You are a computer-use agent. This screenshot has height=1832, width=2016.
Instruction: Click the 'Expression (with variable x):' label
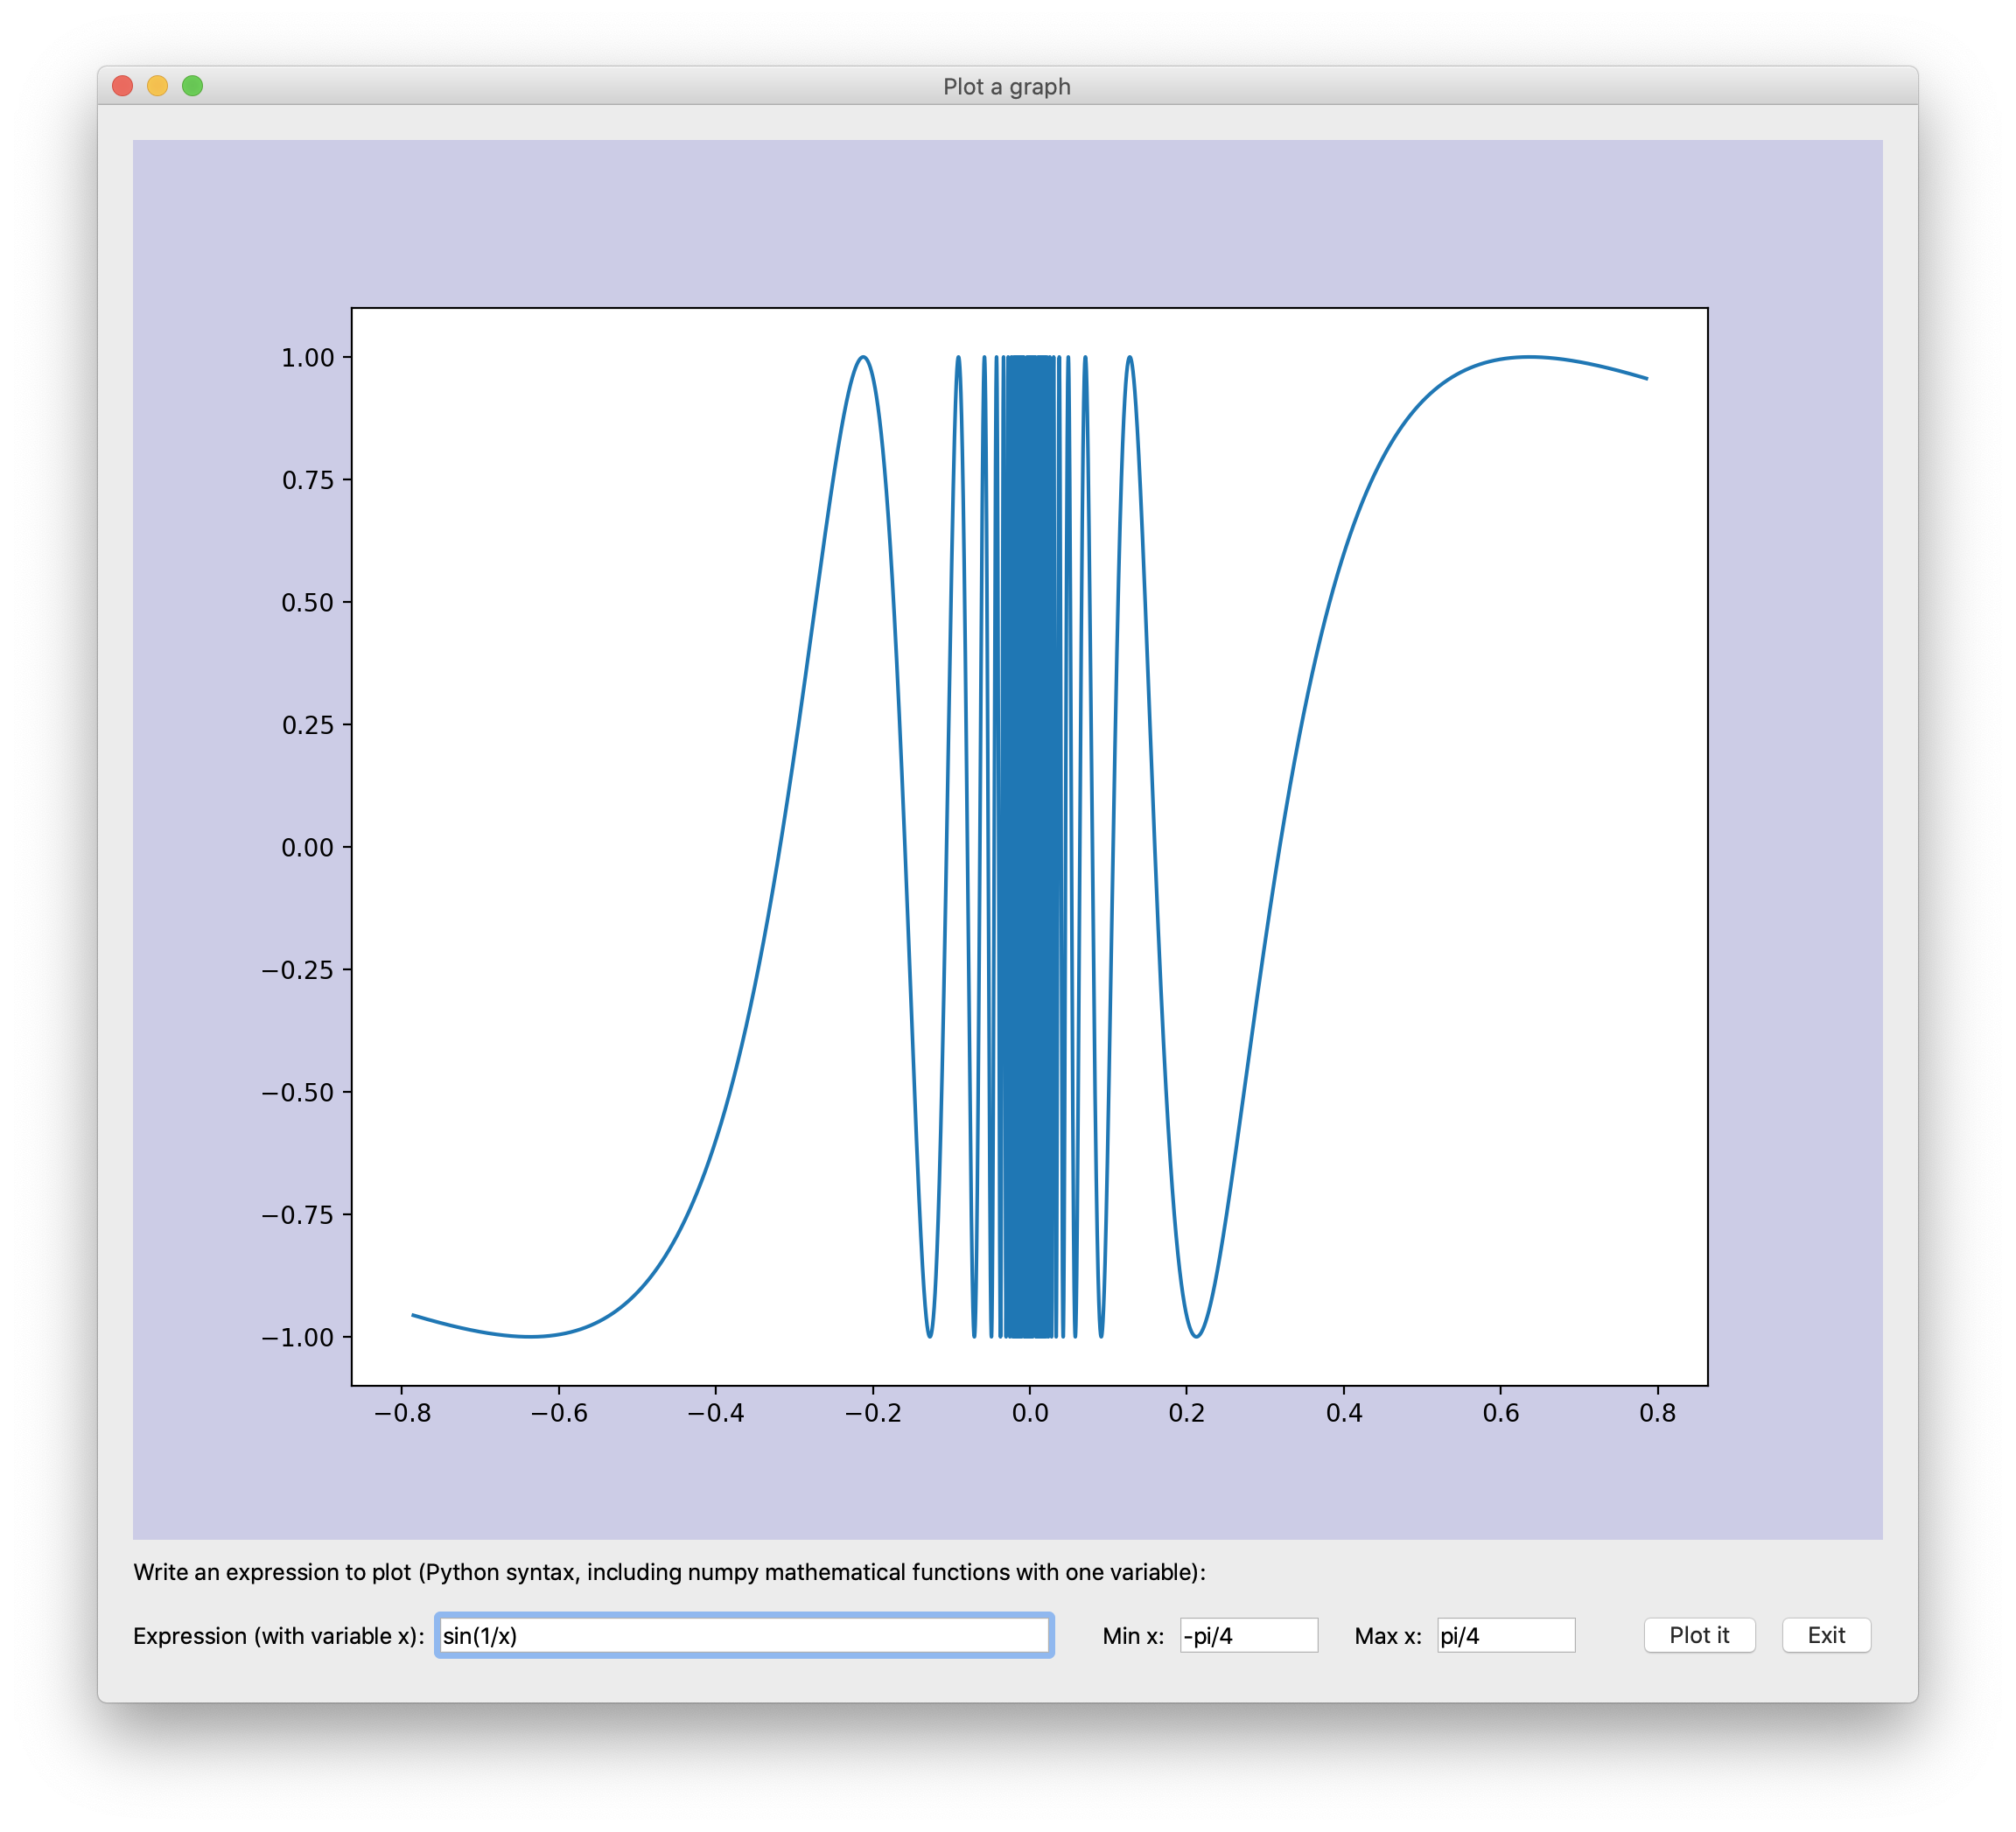click(x=279, y=1636)
